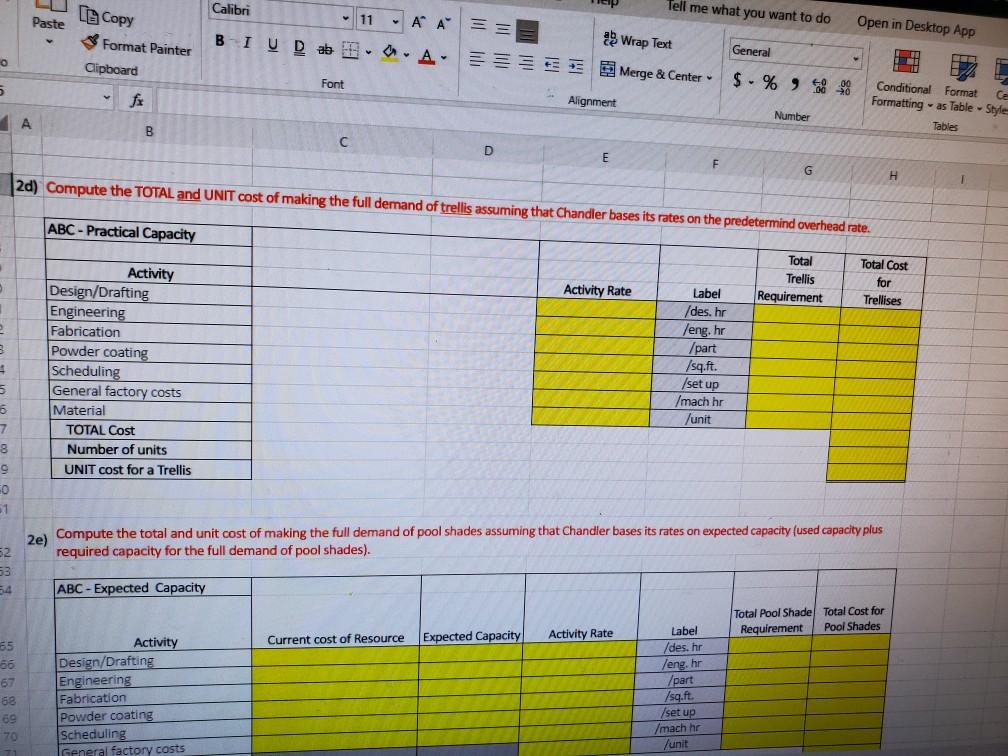Center text horizontally
This screenshot has height=756, width=1008.
(501, 61)
